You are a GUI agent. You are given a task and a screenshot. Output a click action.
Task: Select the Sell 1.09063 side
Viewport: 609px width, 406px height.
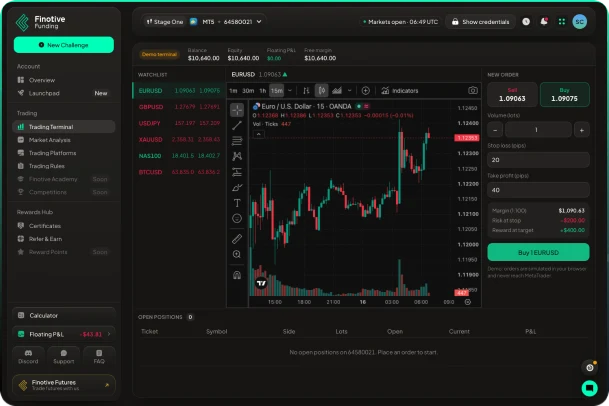[512, 94]
